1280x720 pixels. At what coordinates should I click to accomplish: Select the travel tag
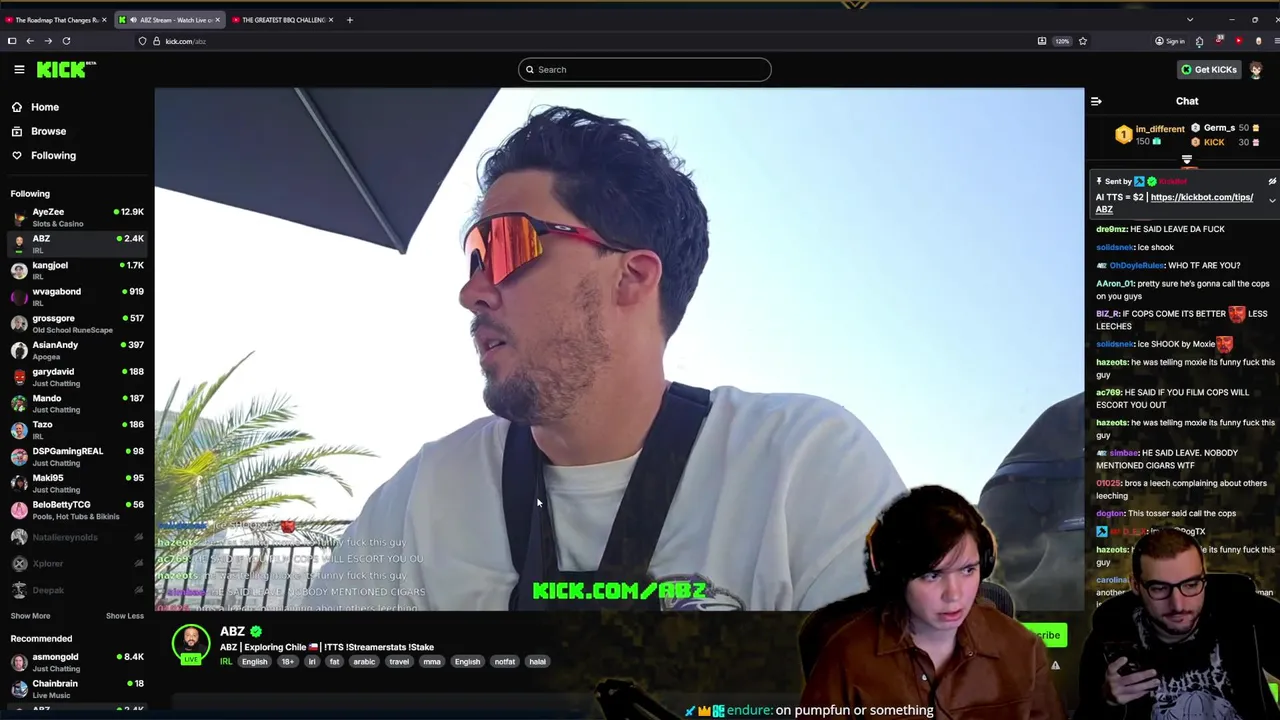[399, 661]
